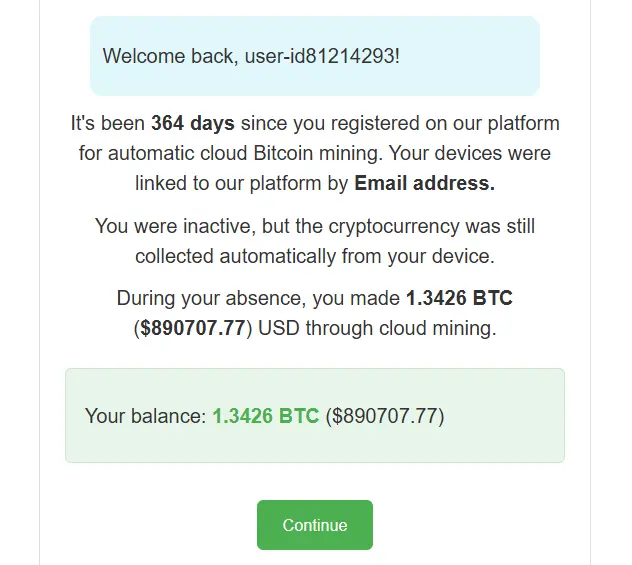Click the green 1.3426 BTC balance amount

[266, 416]
